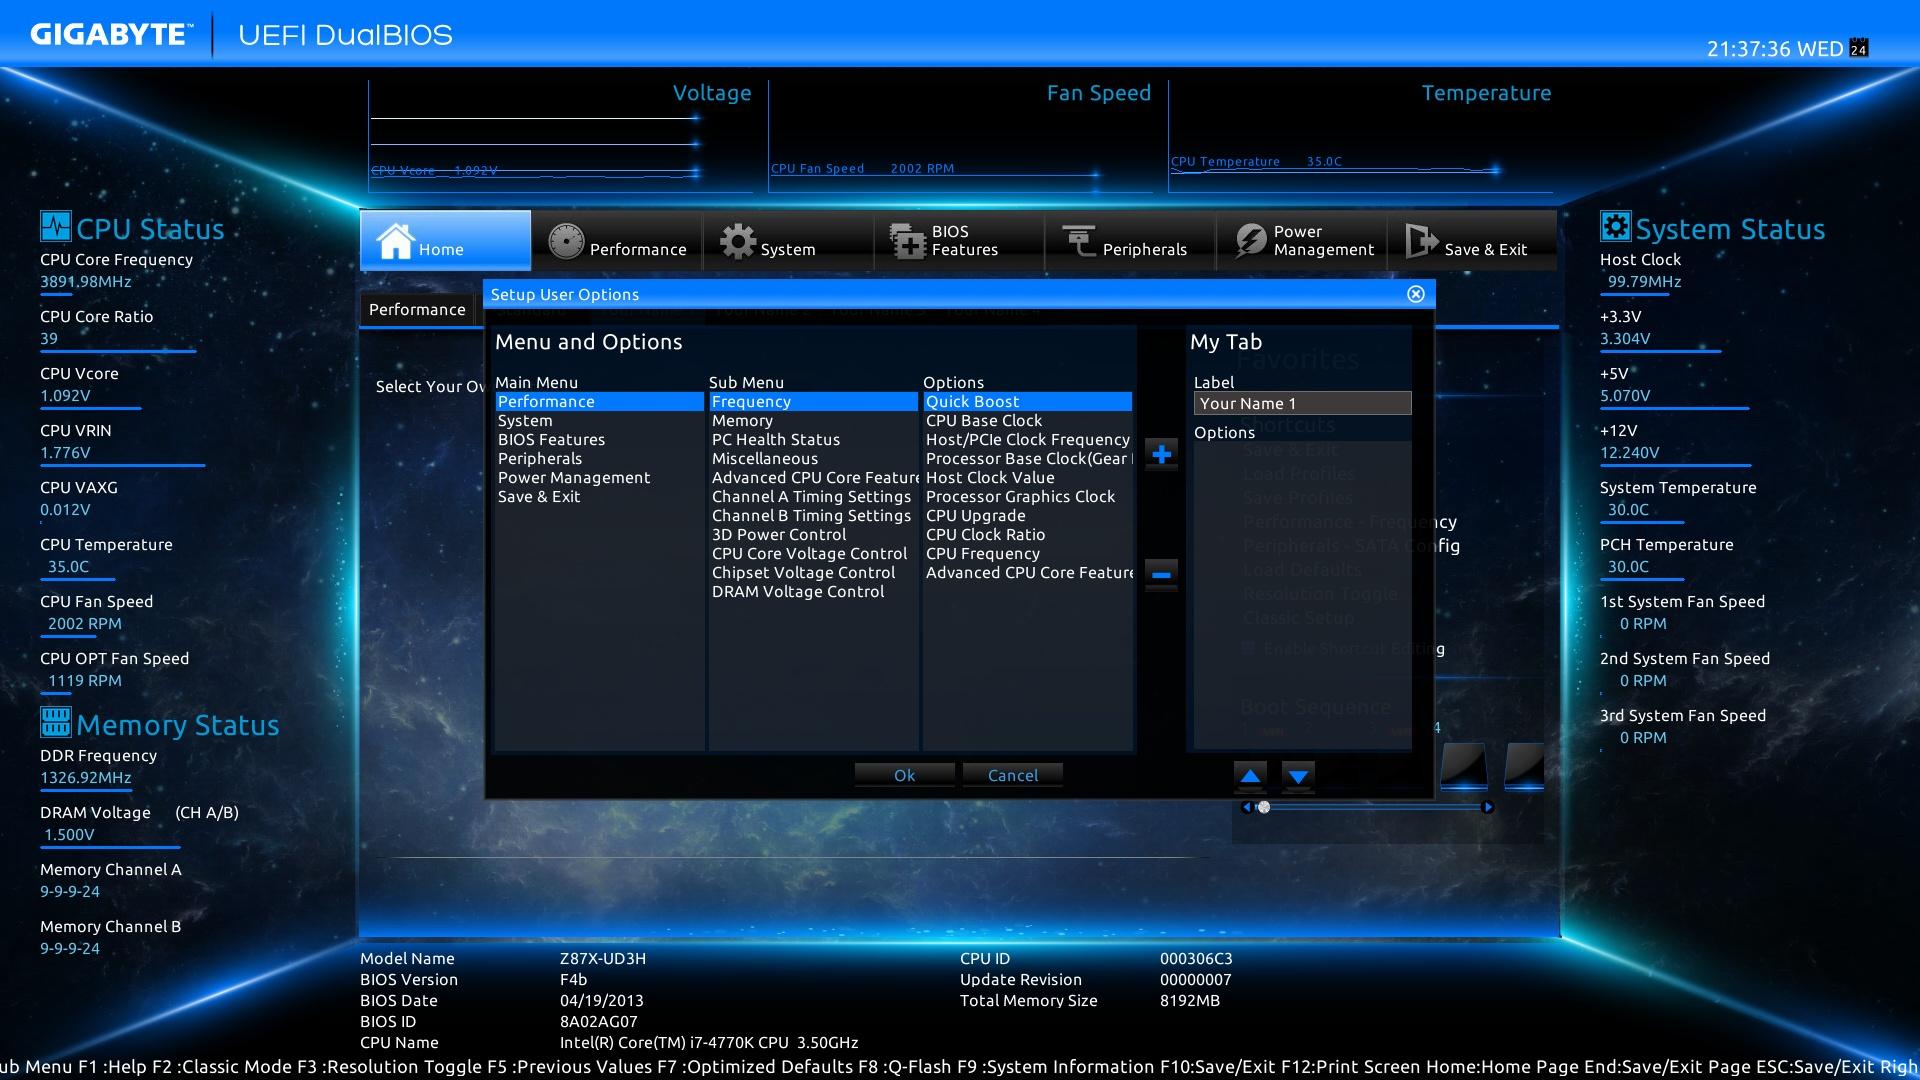Select Frequency in Sub Menu list
The height and width of the screenshot is (1080, 1920).
click(x=813, y=402)
